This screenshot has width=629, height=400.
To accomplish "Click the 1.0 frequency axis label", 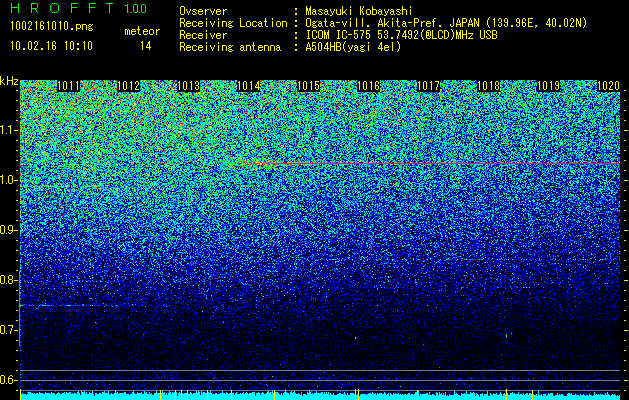I will click(x=9, y=181).
